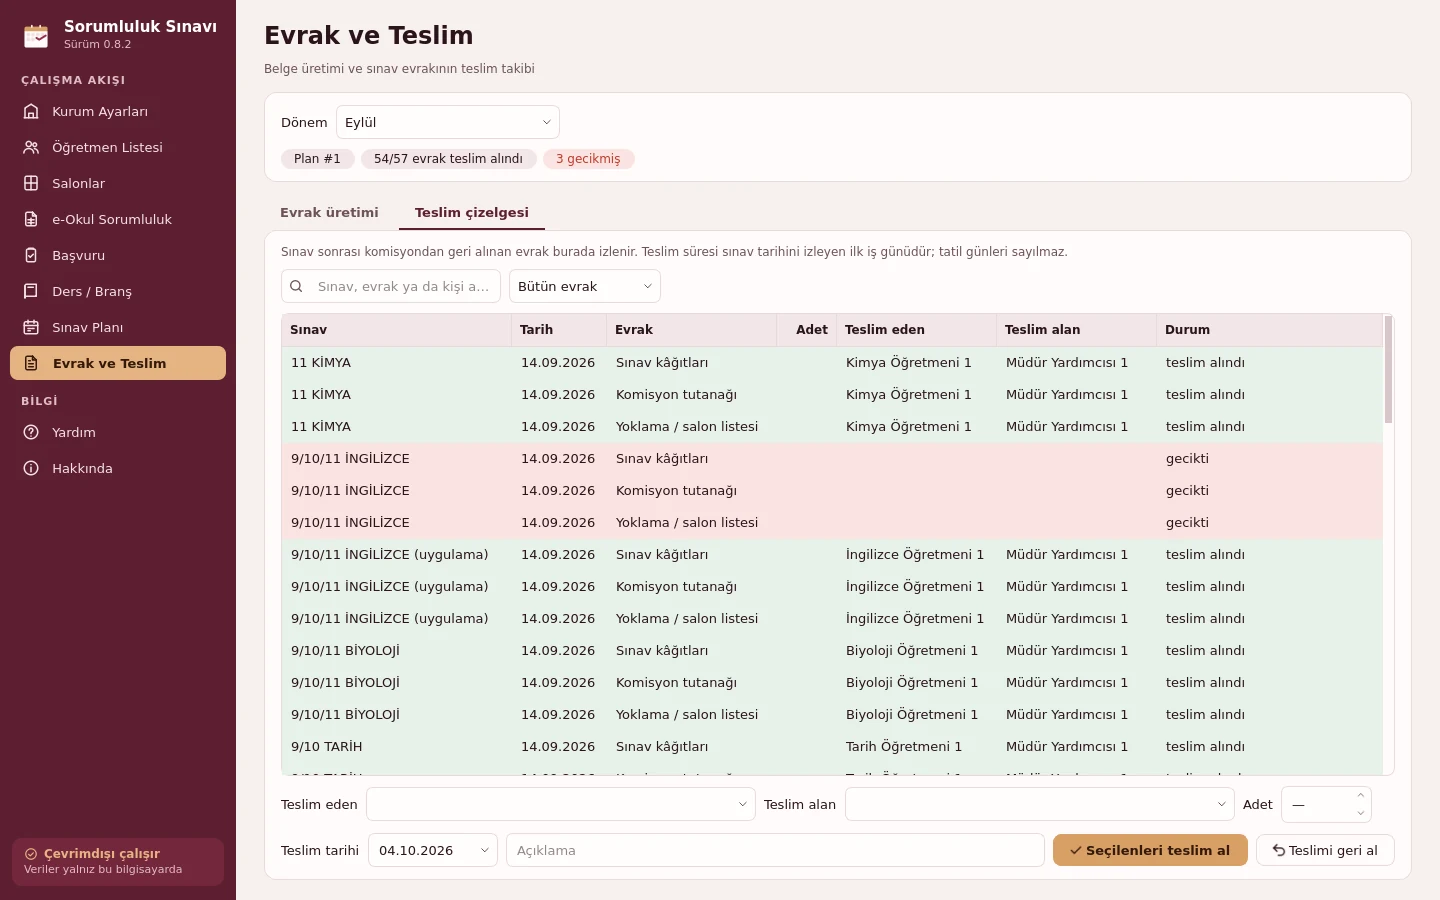1440x900 pixels.
Task: Select İNGİLİZCE (uygulama) Komisyon tutanağı row
Action: click(x=832, y=587)
